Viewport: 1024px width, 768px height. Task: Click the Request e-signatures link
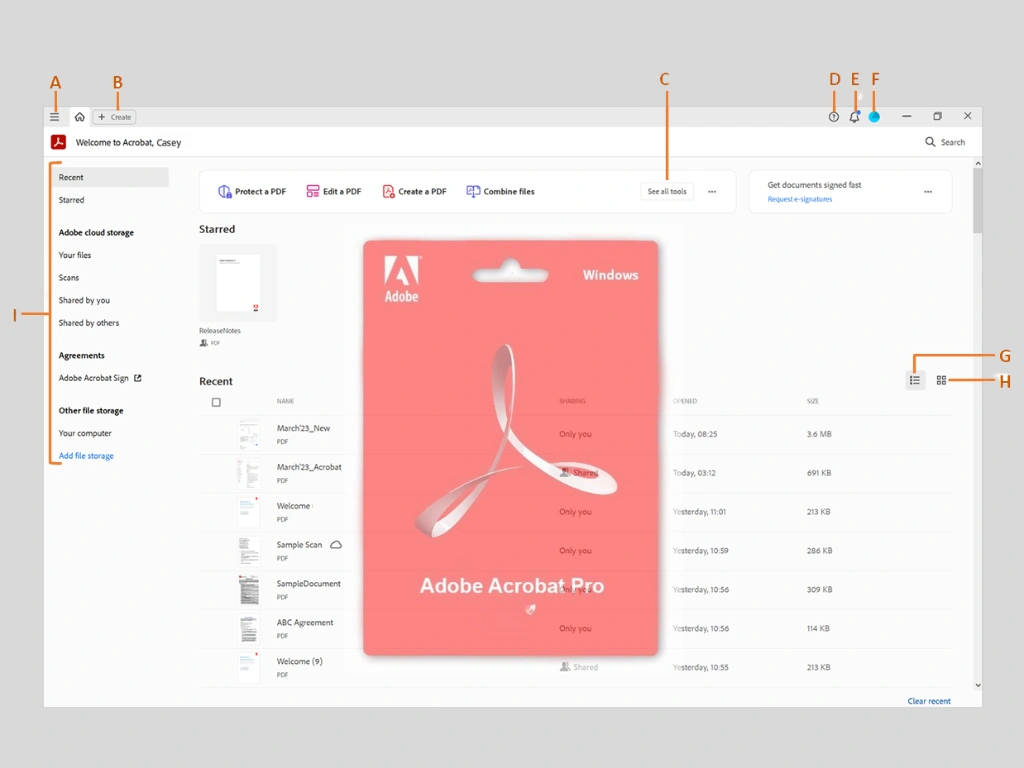(x=800, y=198)
